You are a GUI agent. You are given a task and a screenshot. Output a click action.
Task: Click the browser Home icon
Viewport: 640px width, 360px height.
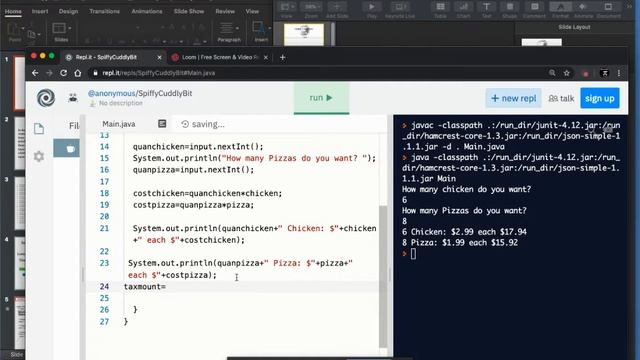tap(78, 73)
